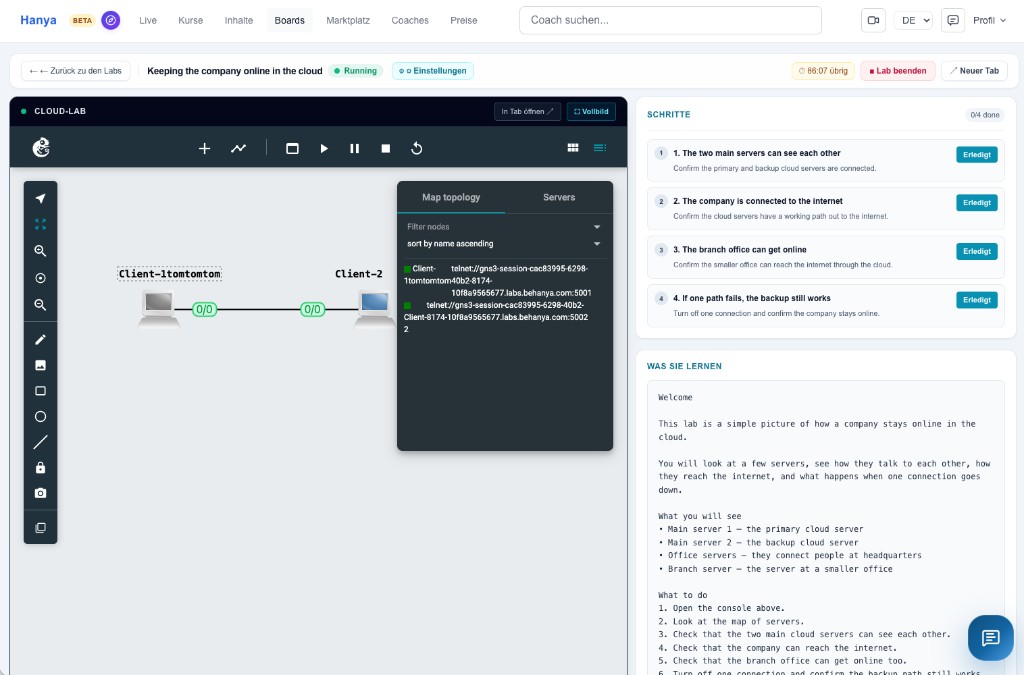Toggle the topology list icon in toolbar
Viewport: 1024px width, 675px height.
(x=600, y=148)
